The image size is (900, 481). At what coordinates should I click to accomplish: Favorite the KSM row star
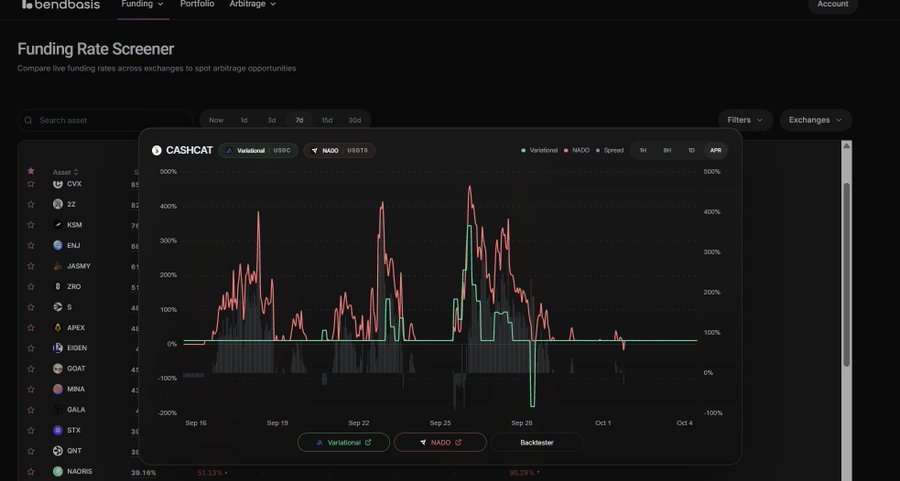point(31,225)
